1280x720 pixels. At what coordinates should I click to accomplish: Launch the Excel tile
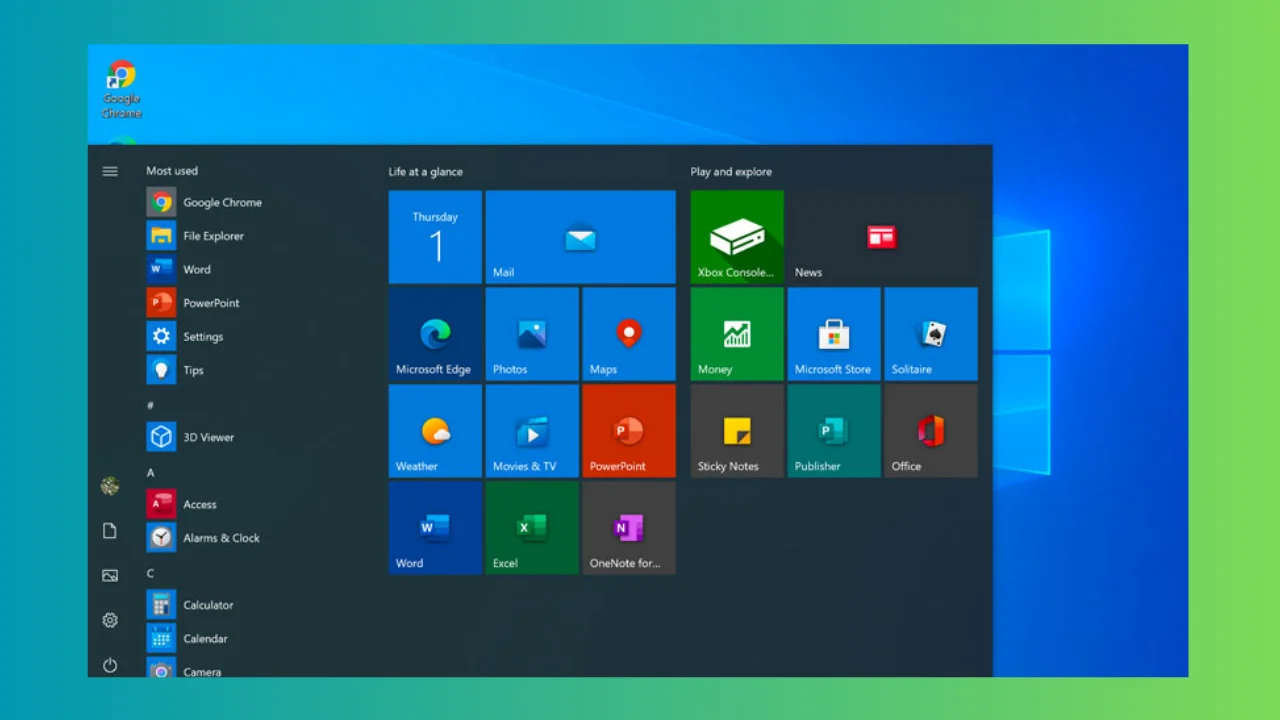click(x=532, y=528)
